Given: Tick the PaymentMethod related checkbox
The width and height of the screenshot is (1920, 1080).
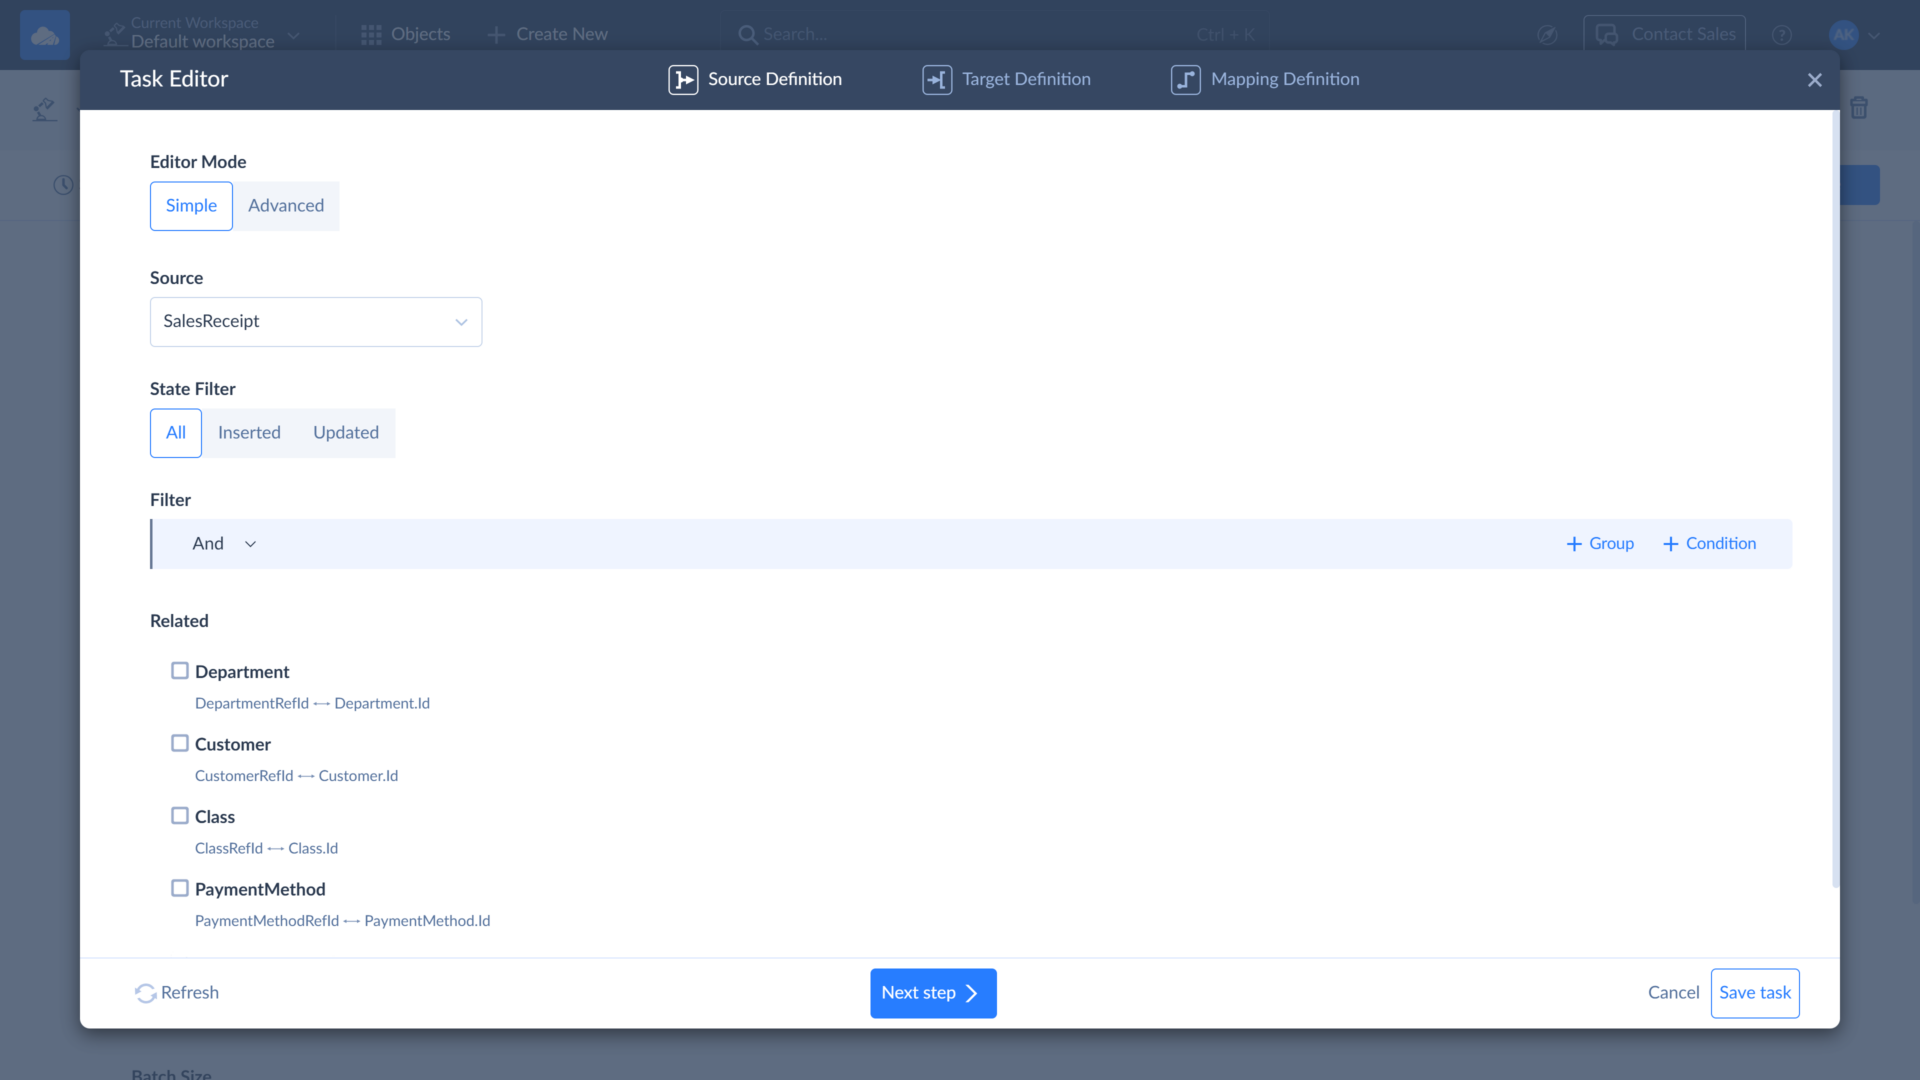Looking at the screenshot, I should pos(180,888).
